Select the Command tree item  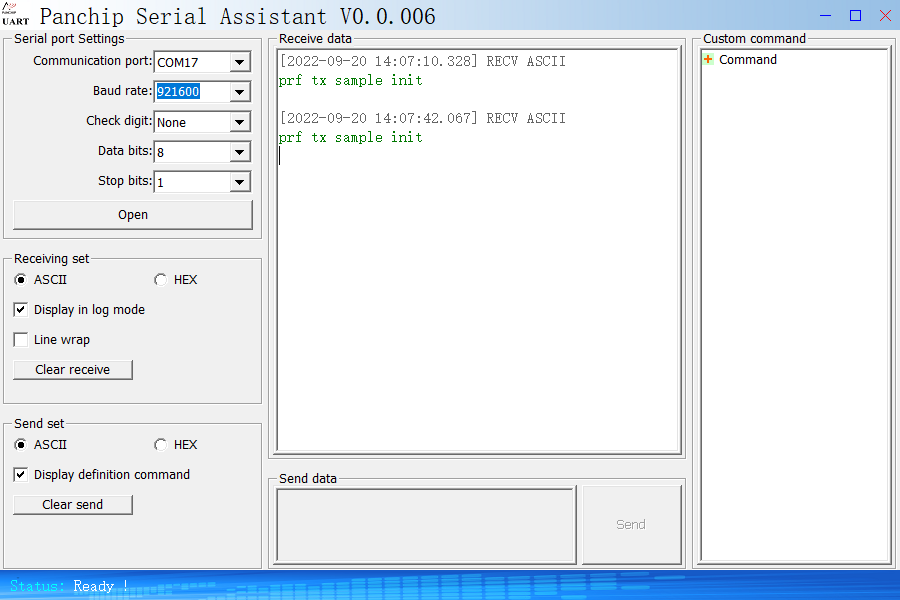coord(747,60)
